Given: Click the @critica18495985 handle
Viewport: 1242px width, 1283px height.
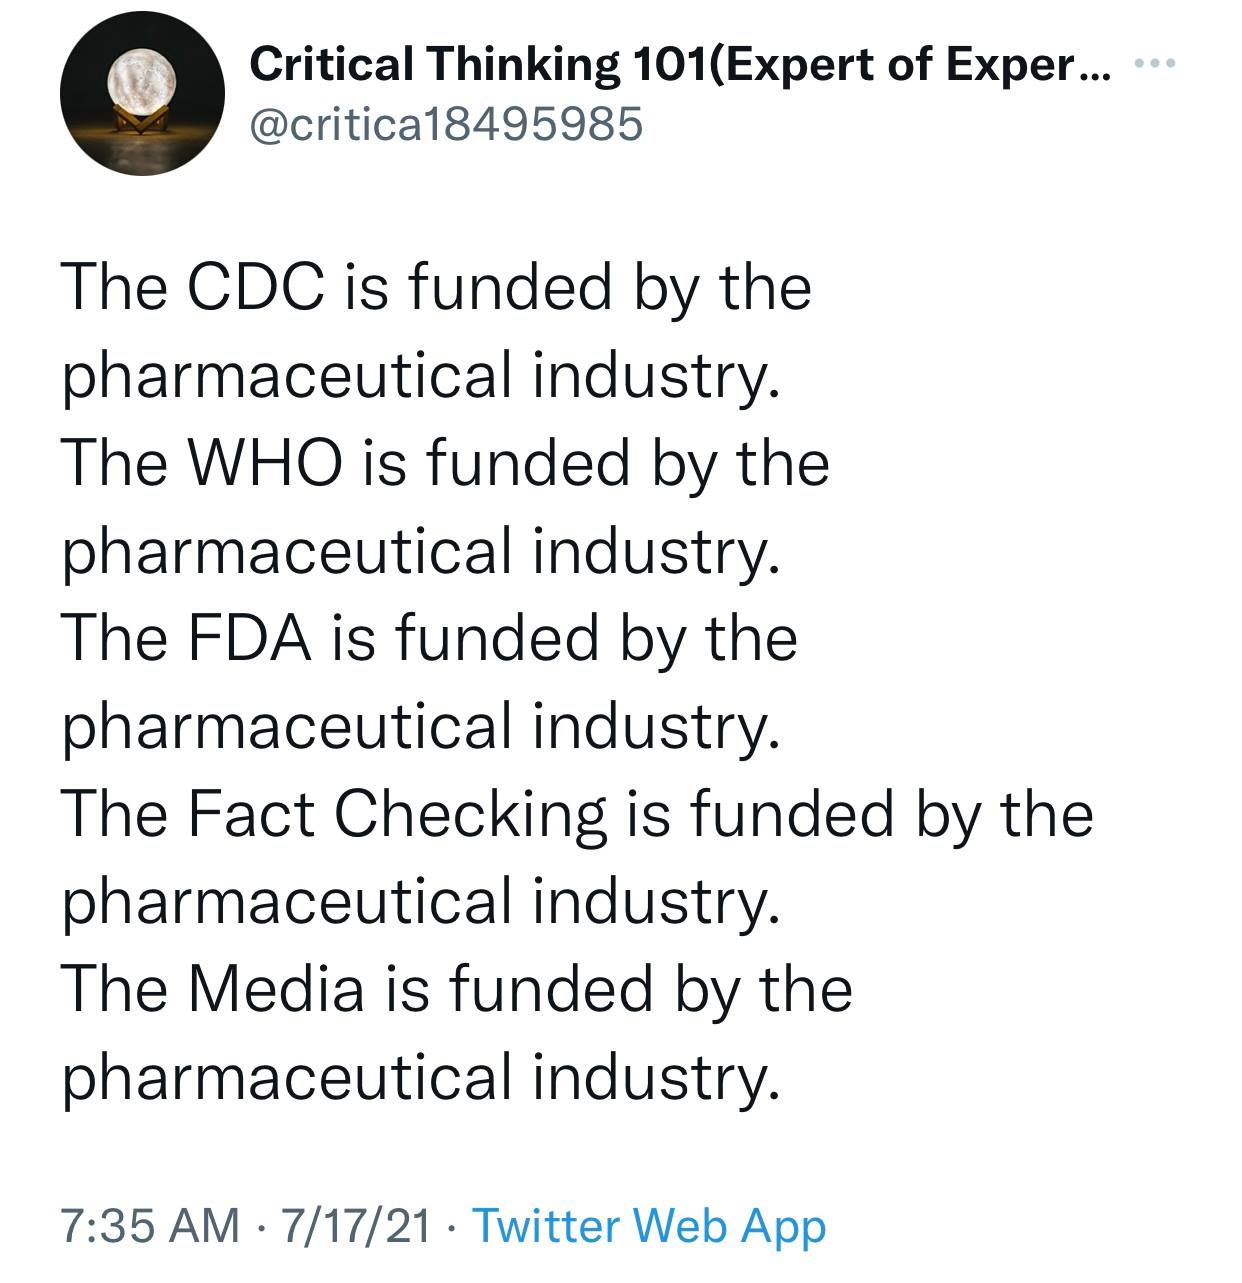Looking at the screenshot, I should pyautogui.click(x=446, y=124).
